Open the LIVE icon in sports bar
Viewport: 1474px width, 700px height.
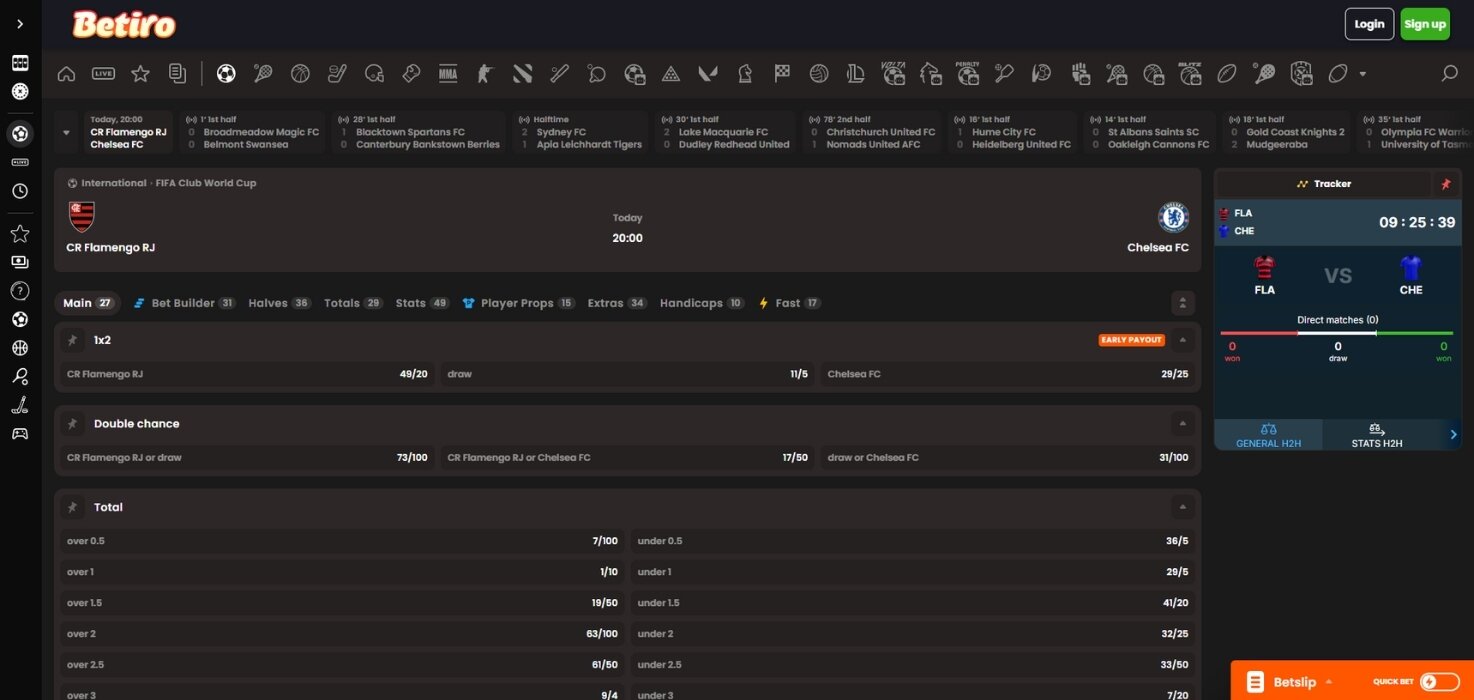(103, 73)
